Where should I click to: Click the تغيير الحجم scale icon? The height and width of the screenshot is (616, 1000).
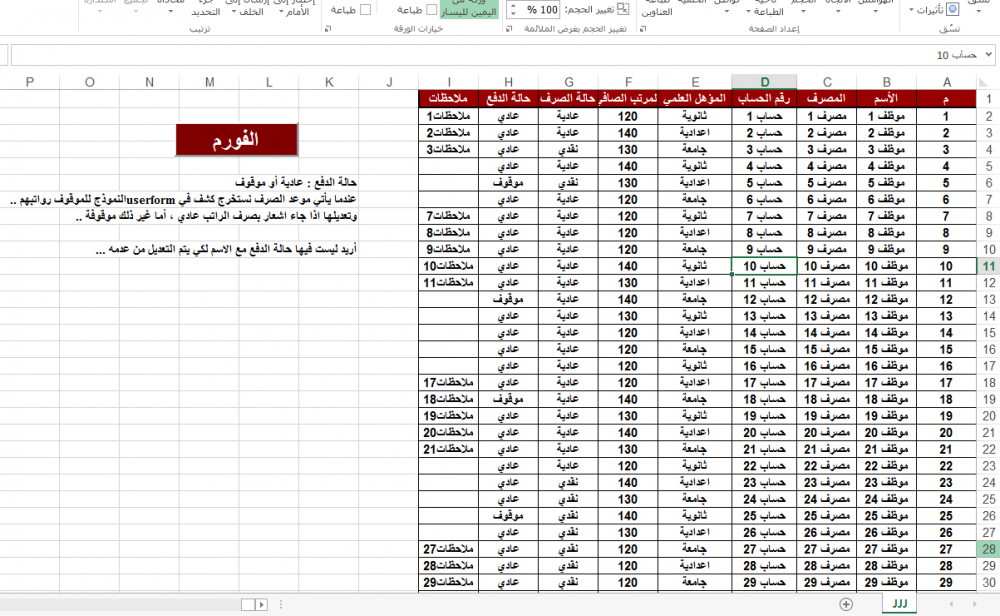point(623,9)
